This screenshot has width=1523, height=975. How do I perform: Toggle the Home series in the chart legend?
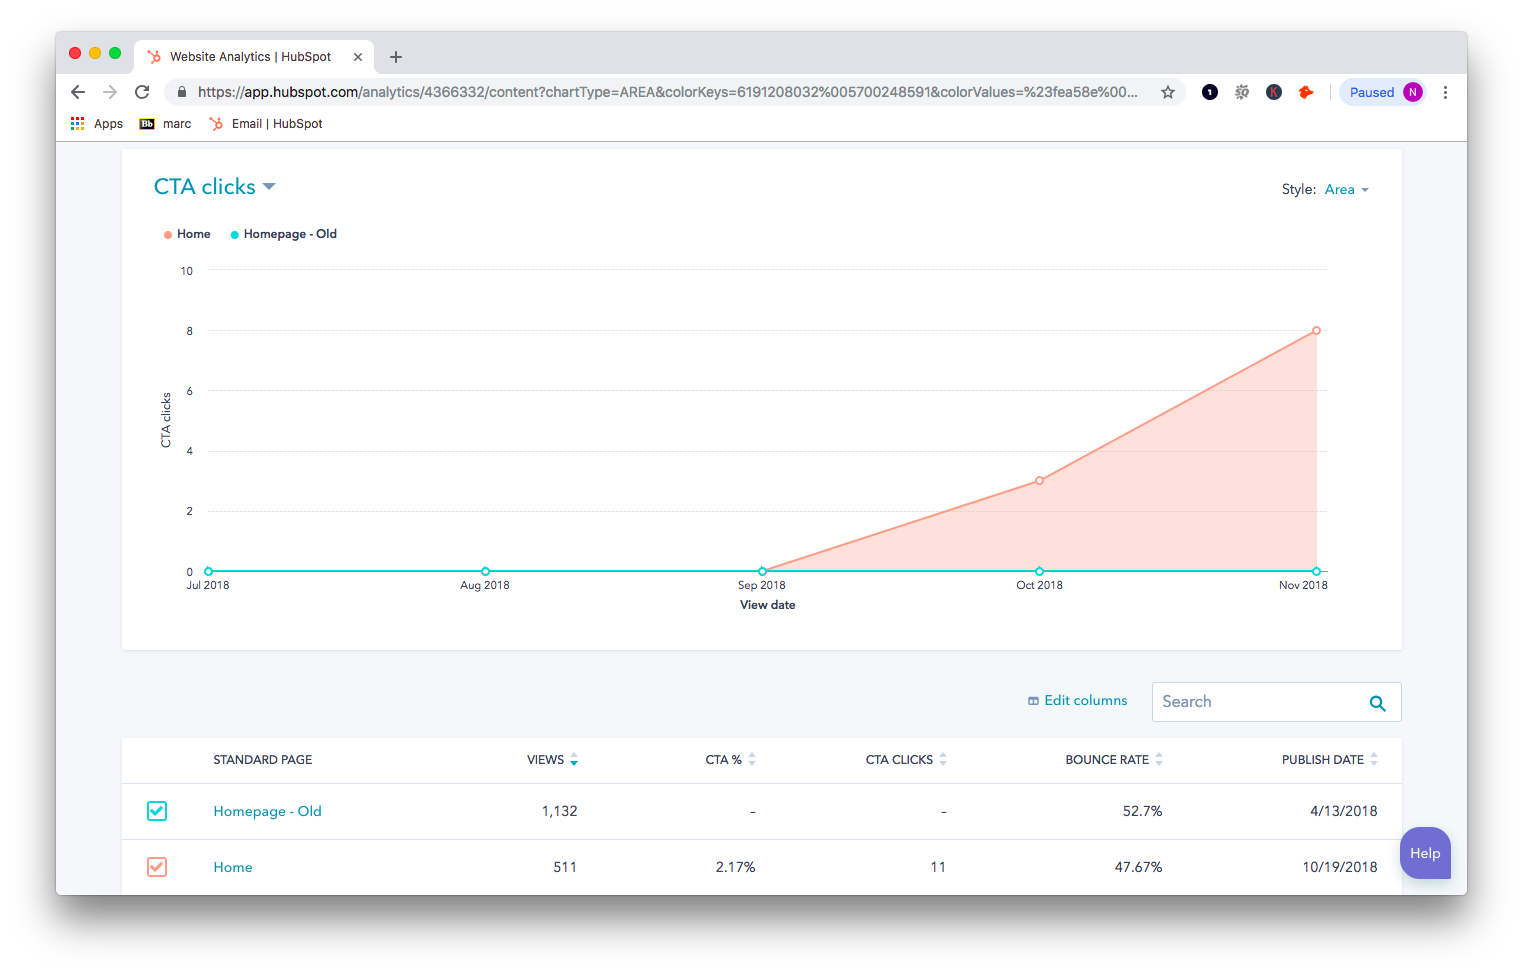point(187,234)
